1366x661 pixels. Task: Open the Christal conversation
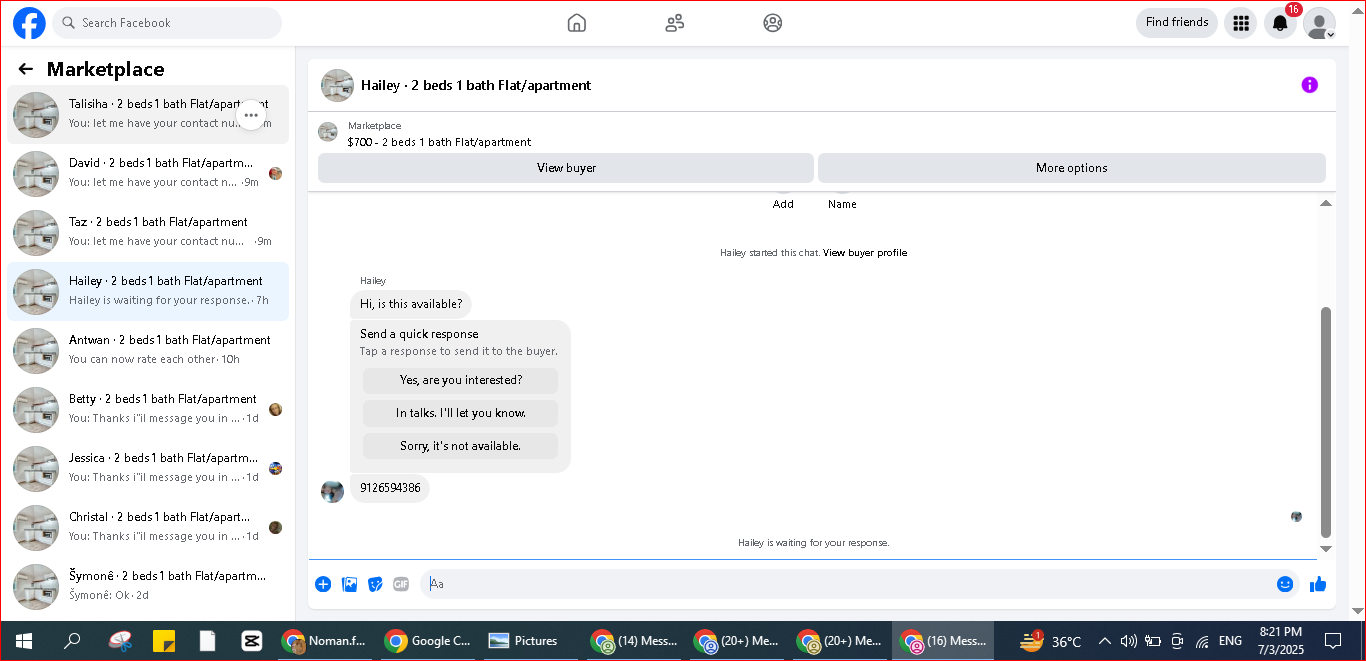pyautogui.click(x=148, y=528)
